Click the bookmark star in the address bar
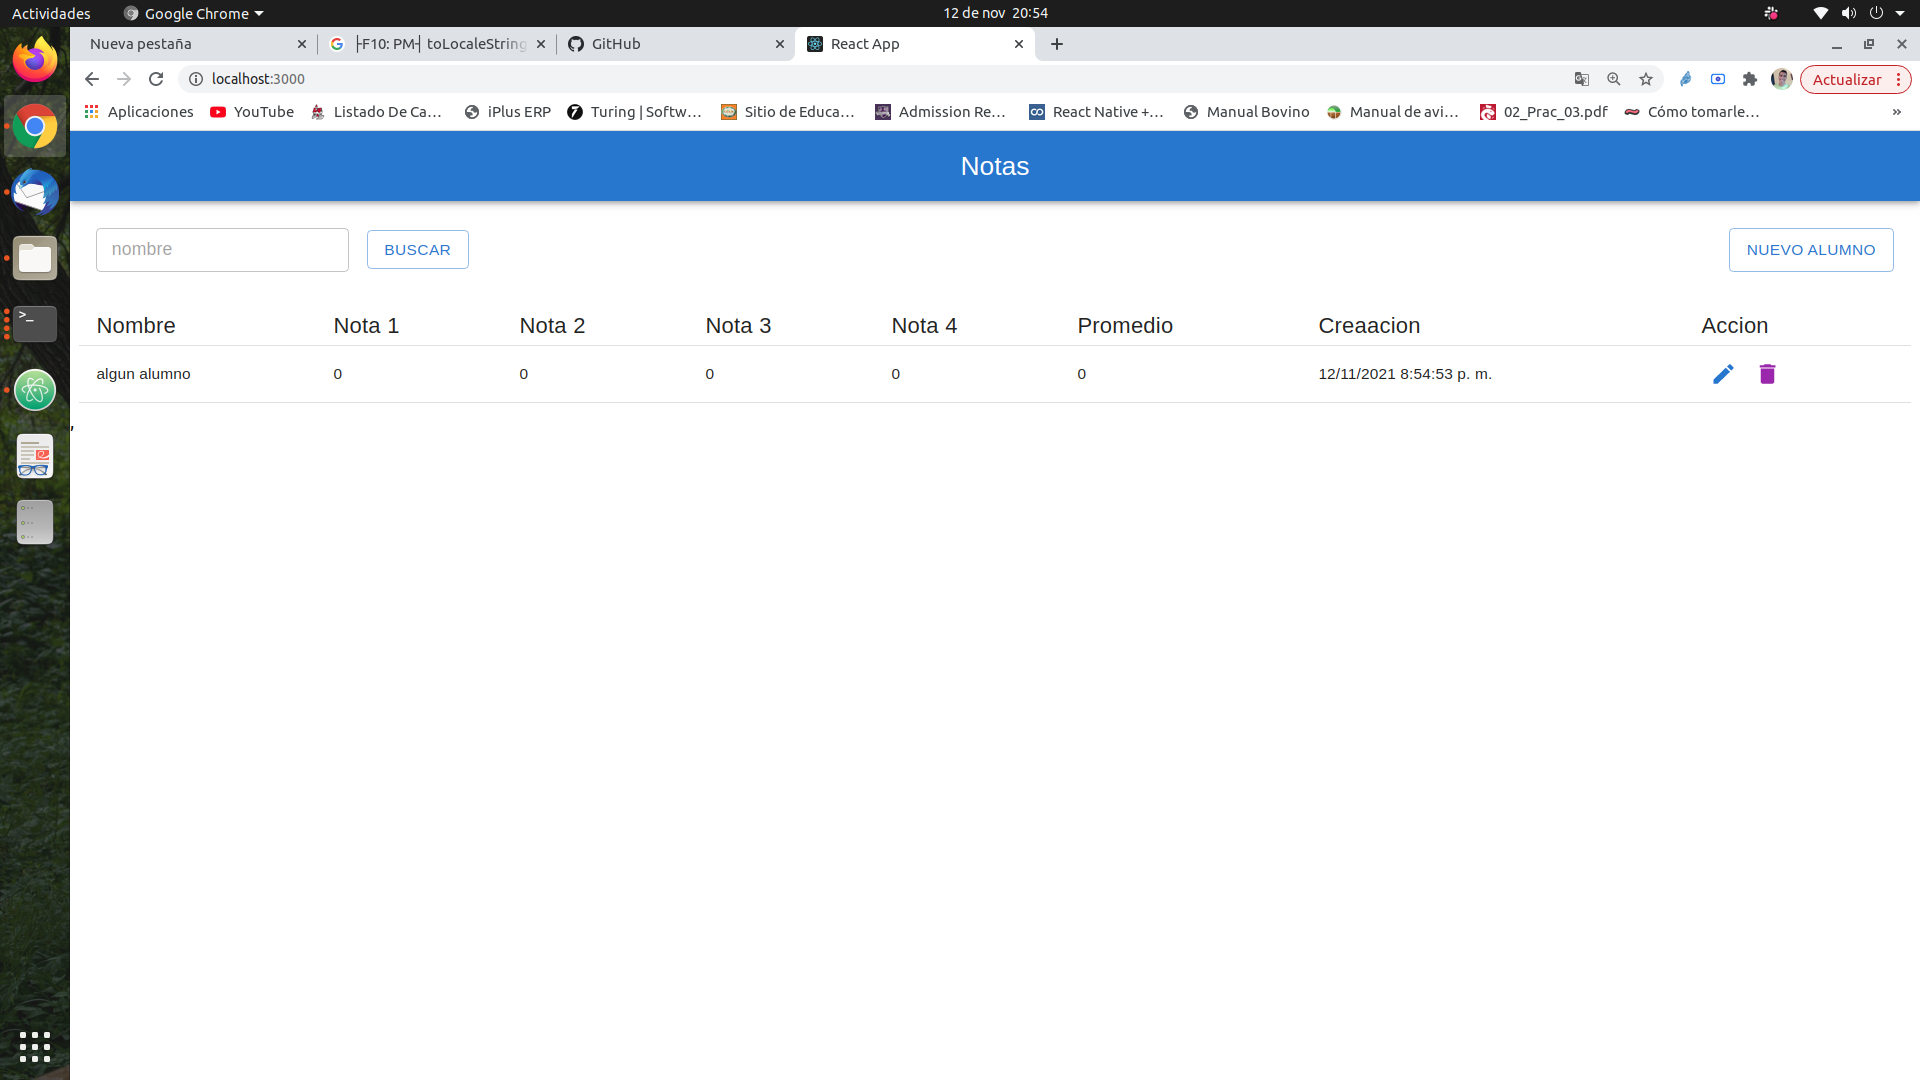 (1646, 79)
